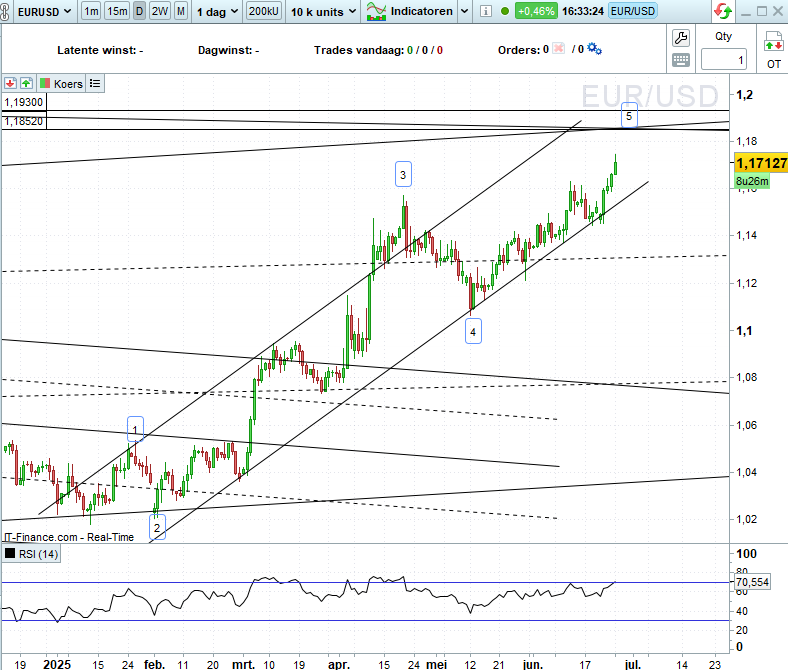The height and width of the screenshot is (670, 788).
Task: Click the 'jun.' date axis label
Action: [533, 664]
